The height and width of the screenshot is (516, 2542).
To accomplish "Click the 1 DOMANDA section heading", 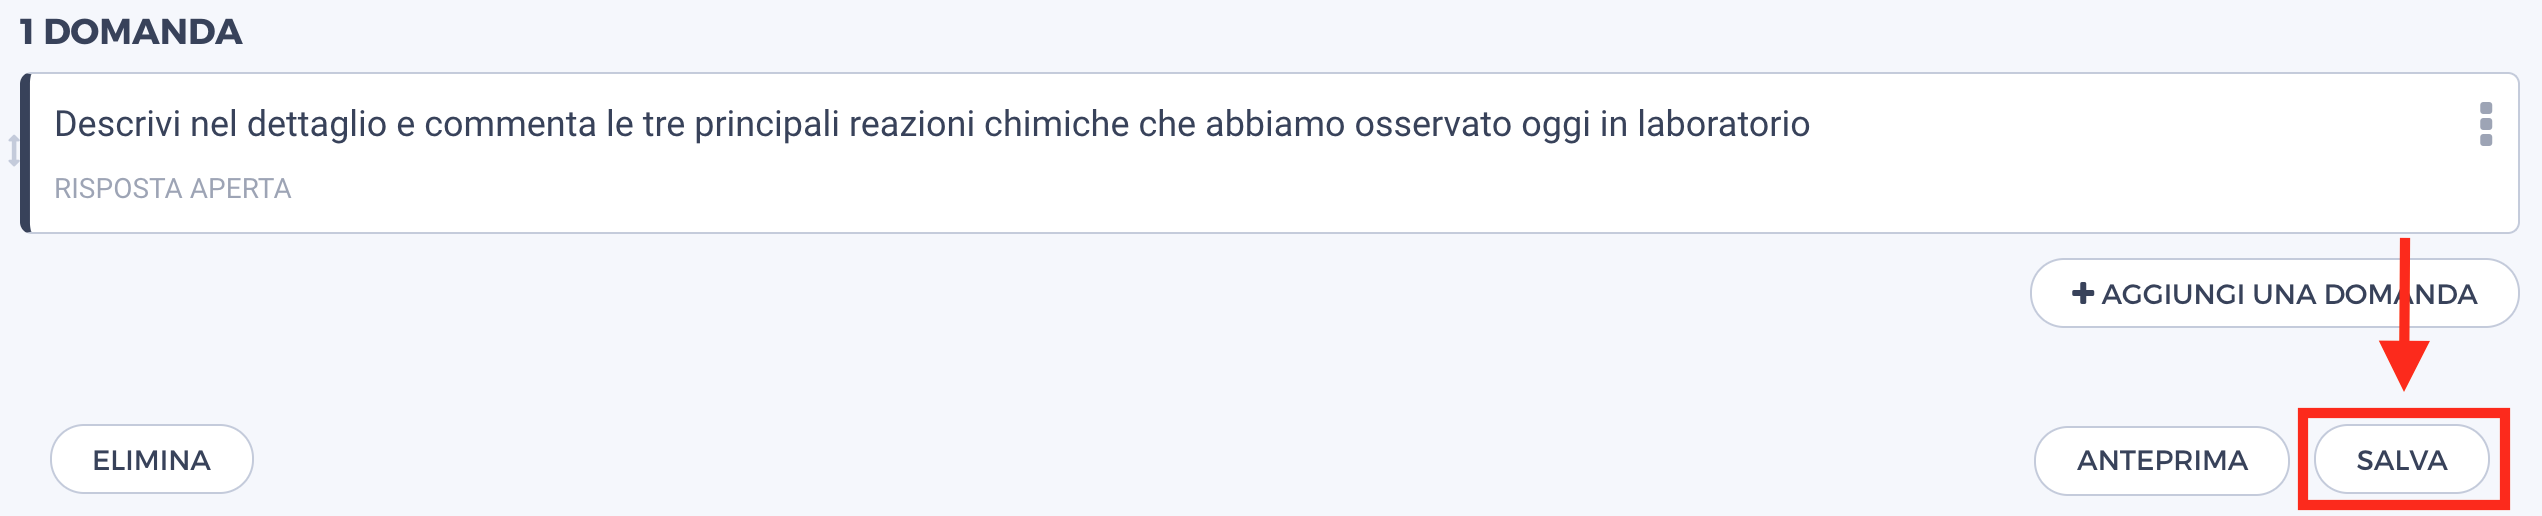I will [131, 32].
